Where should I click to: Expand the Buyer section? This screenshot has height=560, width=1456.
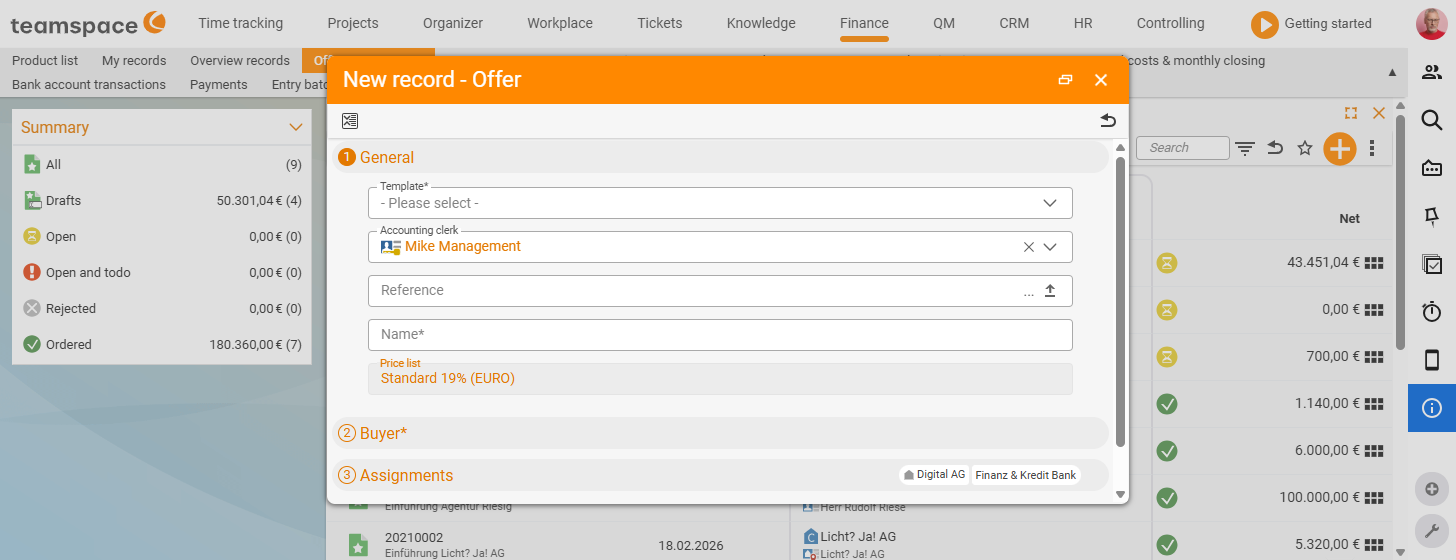point(720,433)
